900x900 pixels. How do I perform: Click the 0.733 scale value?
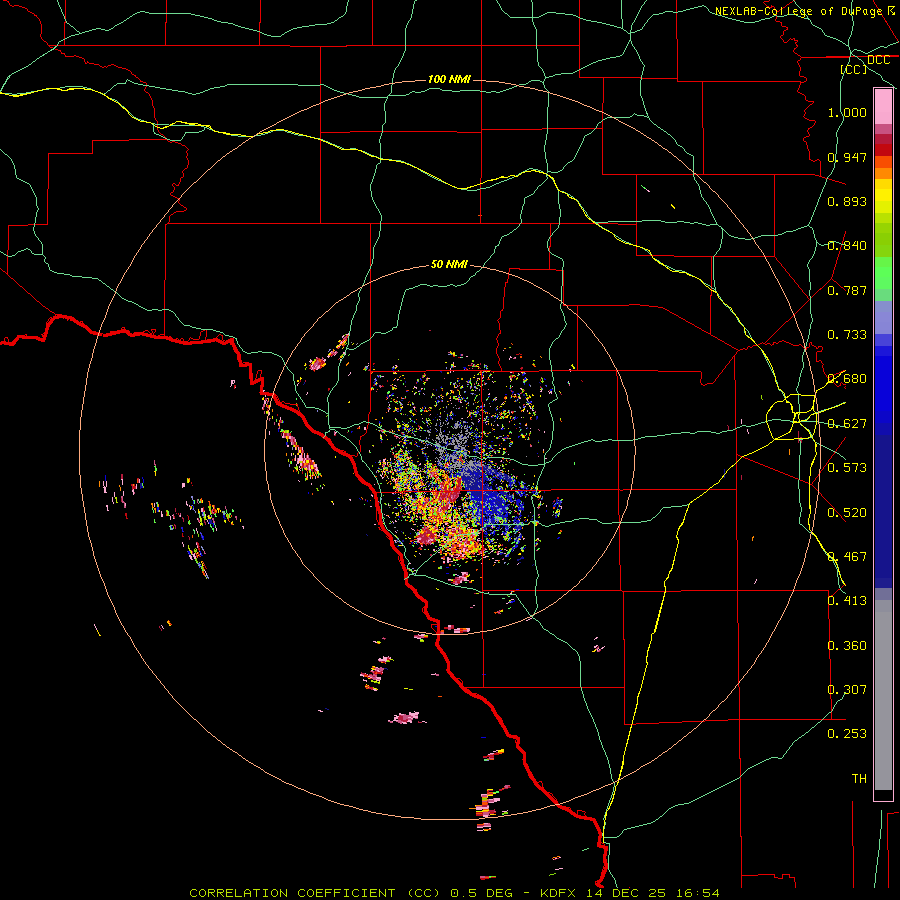pyautogui.click(x=847, y=335)
